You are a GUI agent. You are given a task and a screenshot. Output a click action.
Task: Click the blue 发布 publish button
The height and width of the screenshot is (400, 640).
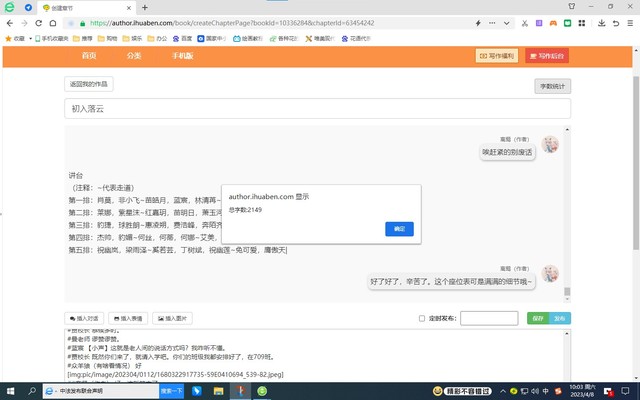click(x=560, y=319)
